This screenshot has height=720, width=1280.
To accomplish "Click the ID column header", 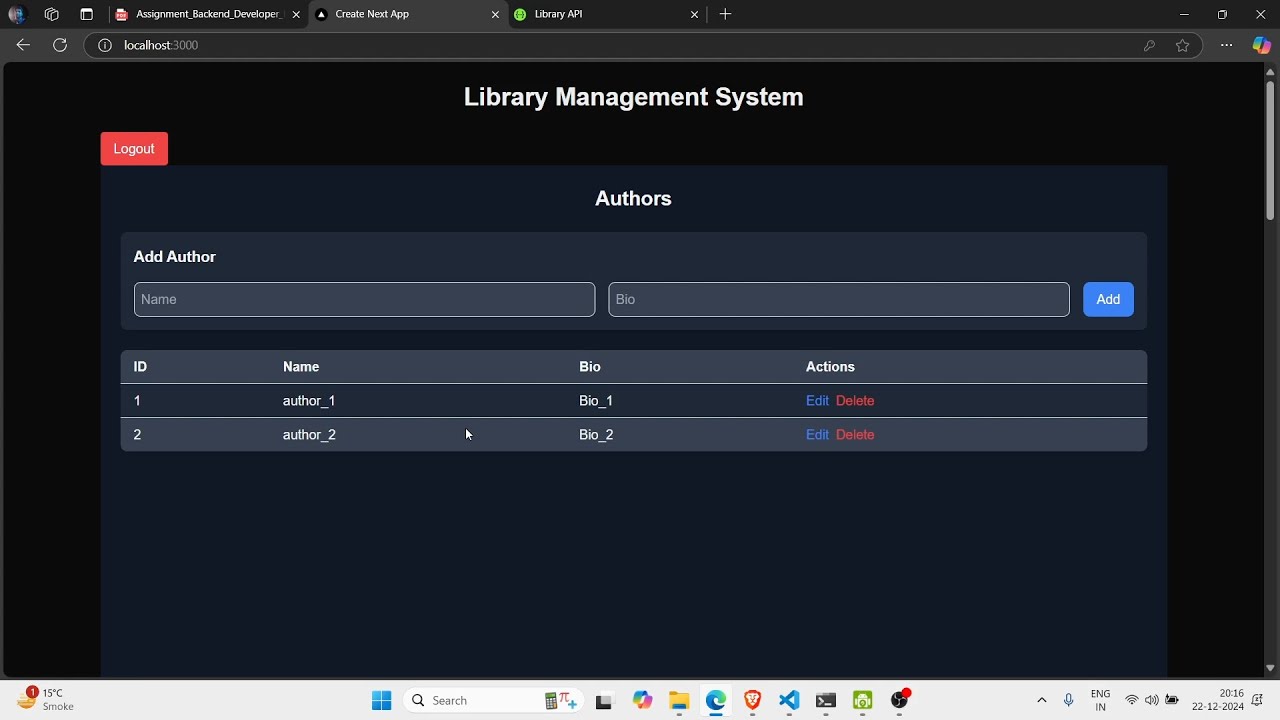I will (140, 367).
